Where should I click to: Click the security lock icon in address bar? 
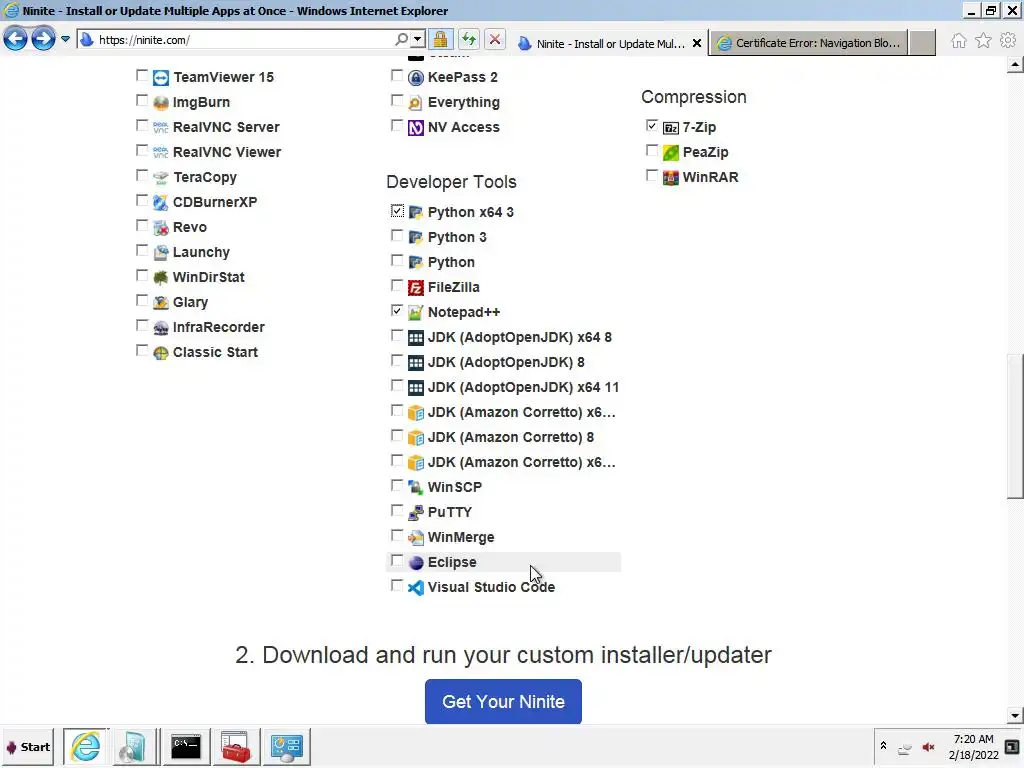click(441, 40)
